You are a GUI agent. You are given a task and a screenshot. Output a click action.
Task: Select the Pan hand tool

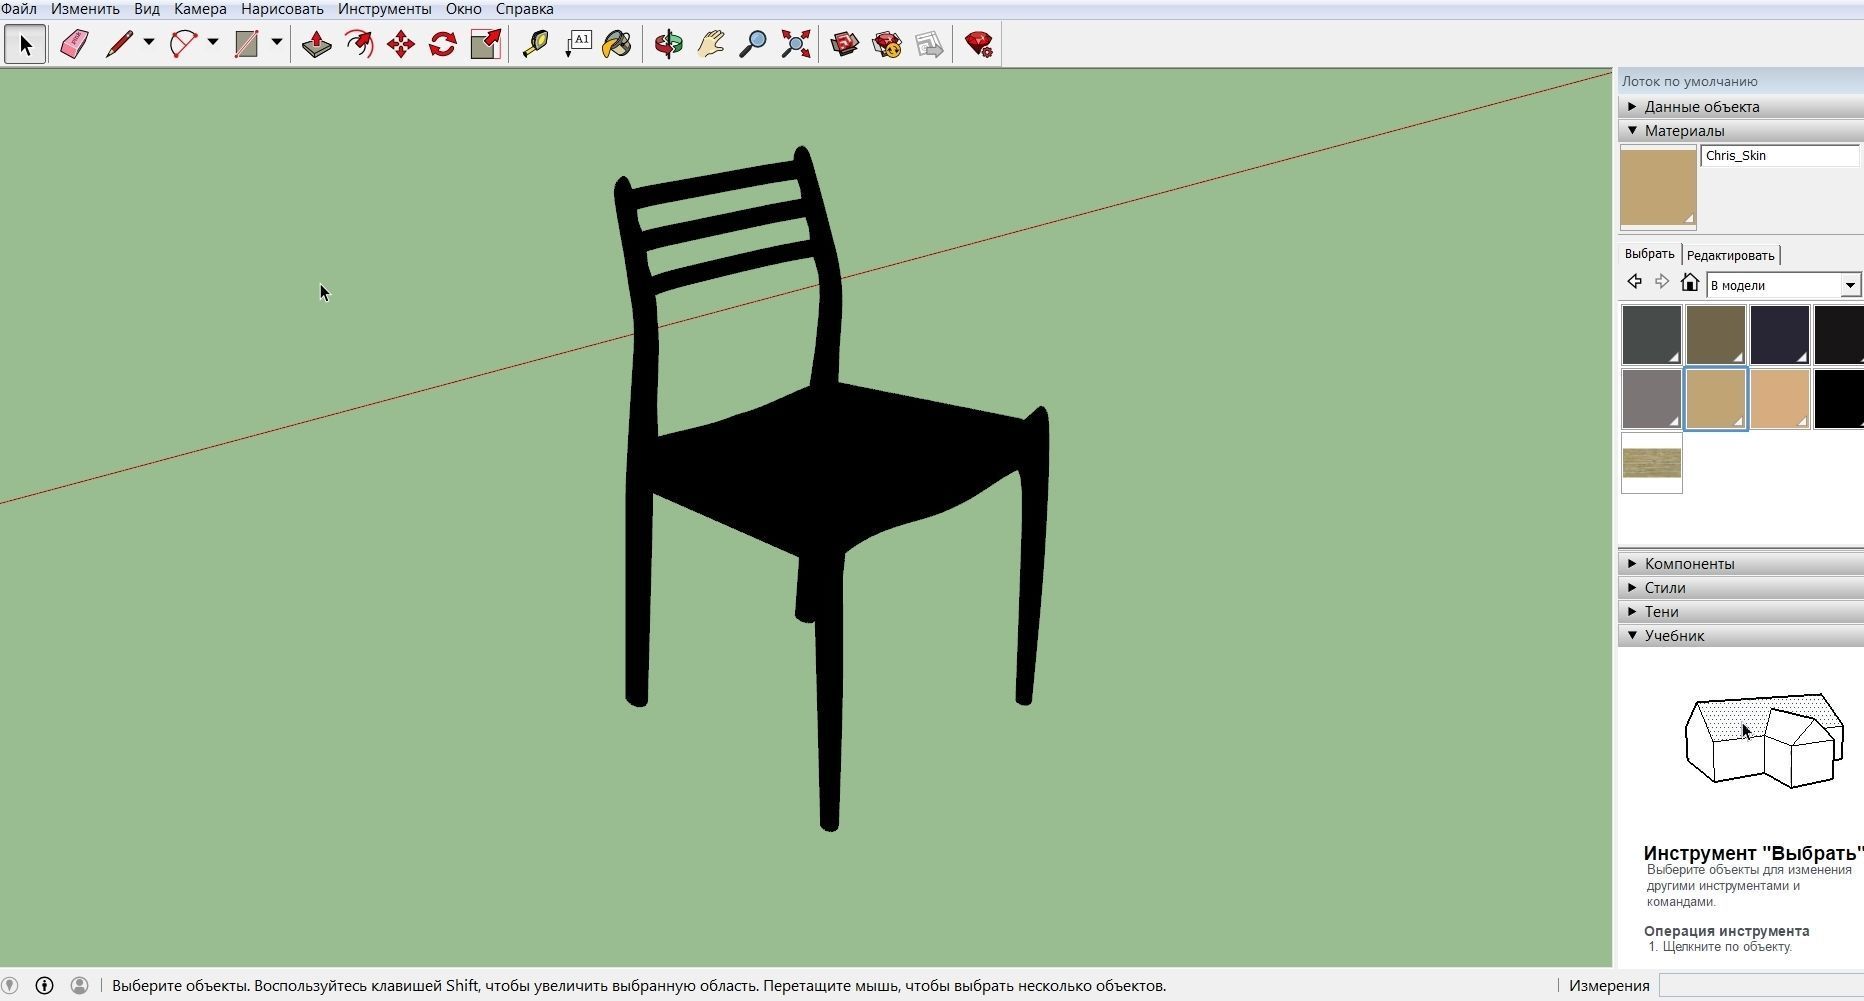(711, 44)
